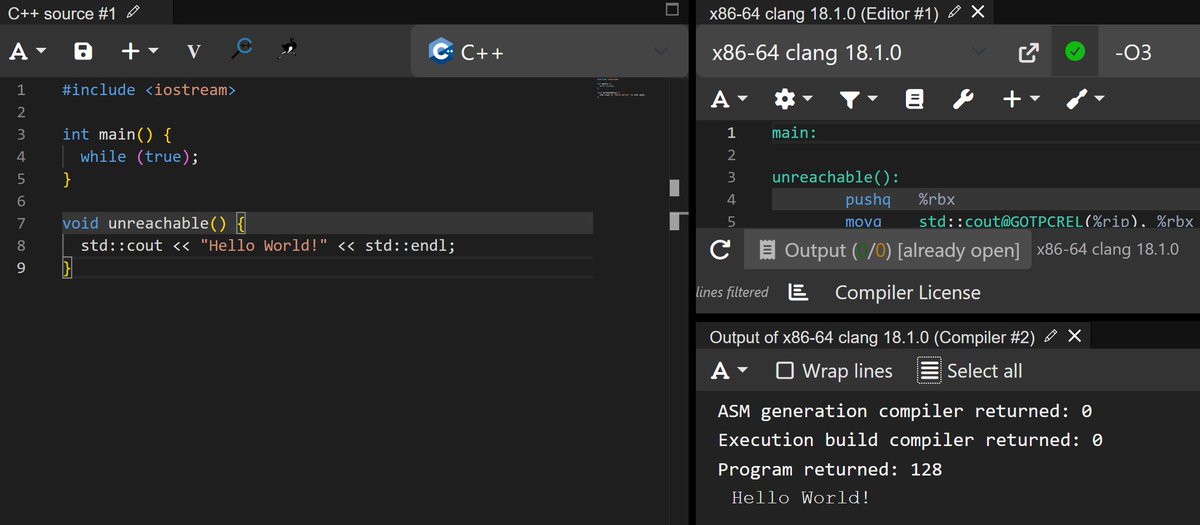1200x525 pixels.
Task: Open output pane font size menu
Action: click(x=730, y=371)
